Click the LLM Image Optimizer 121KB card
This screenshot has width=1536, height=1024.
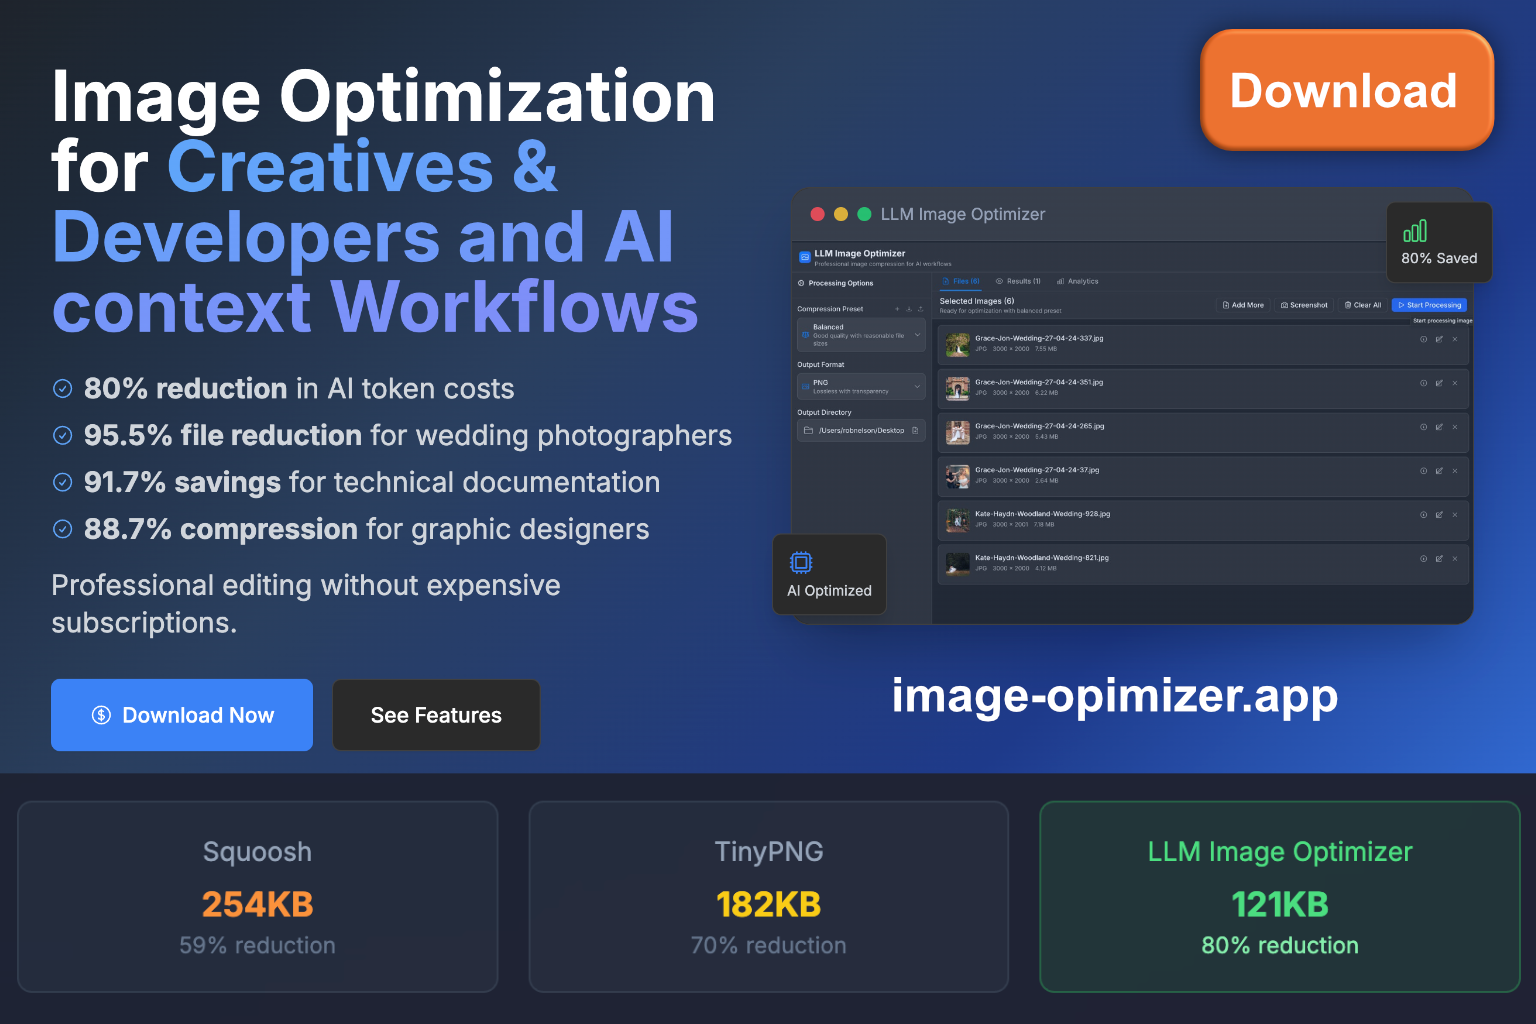point(1280,897)
